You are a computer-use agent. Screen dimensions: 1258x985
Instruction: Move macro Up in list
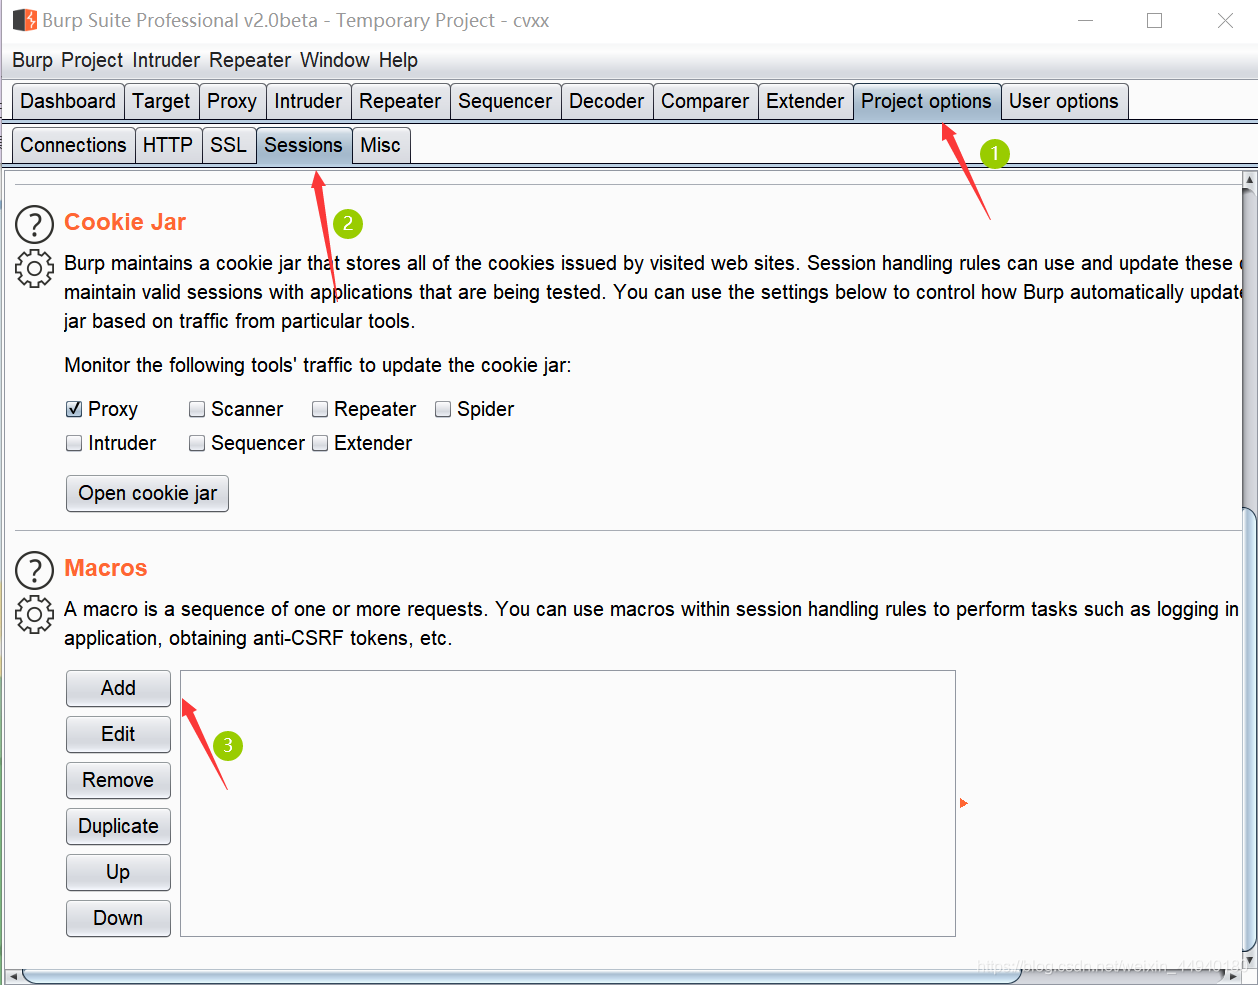tap(118, 872)
